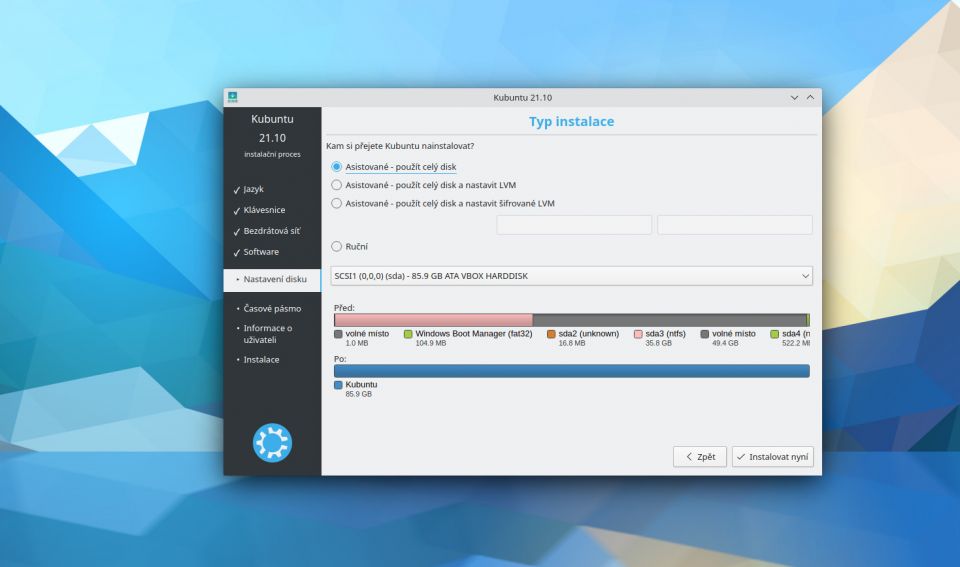The image size is (960, 567).
Task: Click the gray 'volné místo' 1.0 MB legend swatch
Action: coord(338,334)
